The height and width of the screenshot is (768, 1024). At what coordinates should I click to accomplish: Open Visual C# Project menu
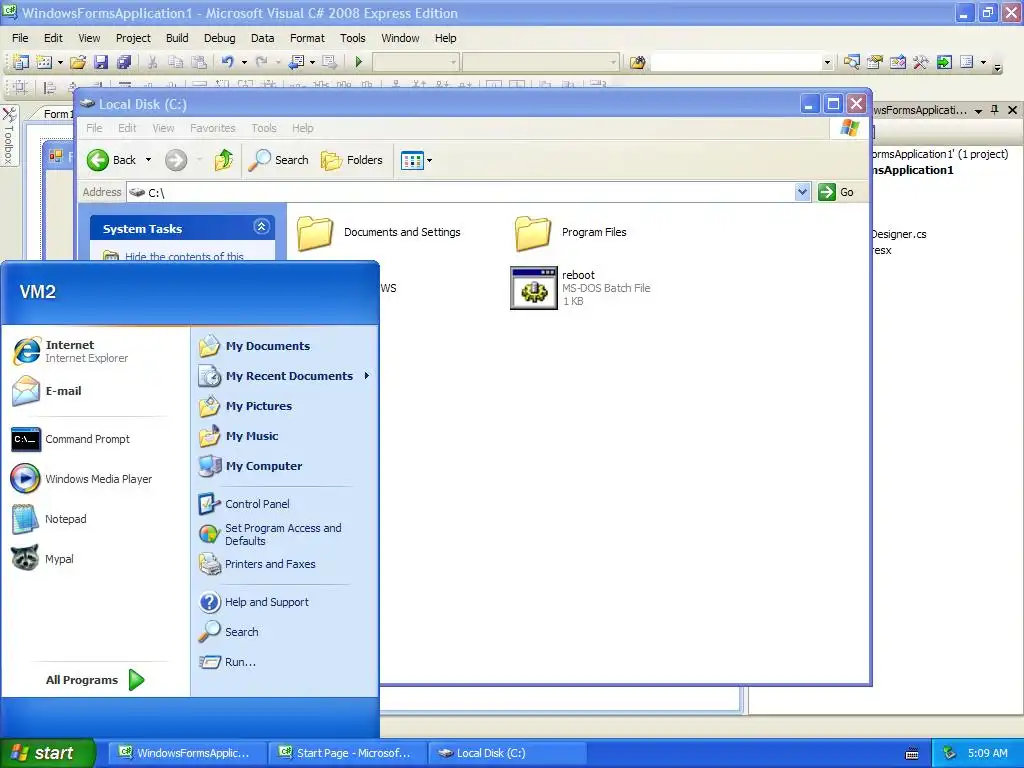(133, 38)
